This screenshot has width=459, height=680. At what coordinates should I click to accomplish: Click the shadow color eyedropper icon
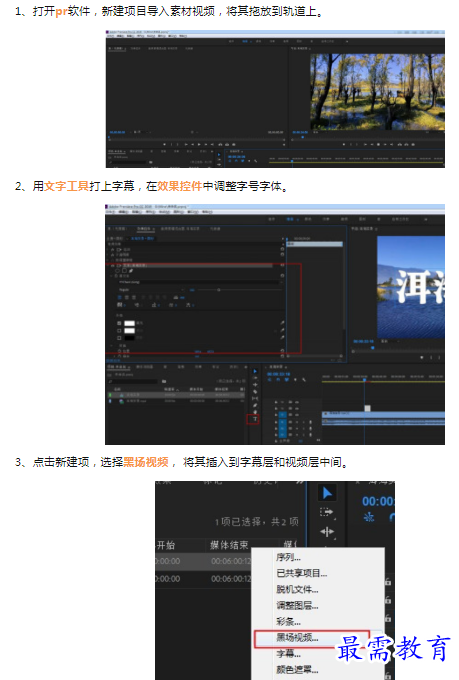coord(282,337)
